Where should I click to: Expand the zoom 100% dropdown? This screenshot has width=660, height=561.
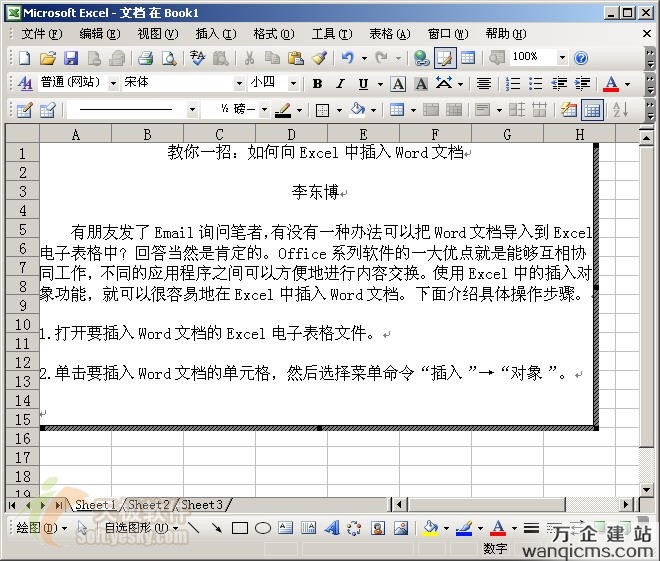click(562, 57)
